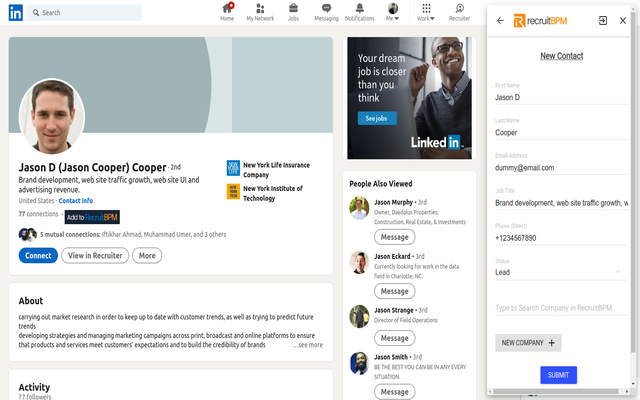Click the Email Address field
The width and height of the screenshot is (640, 400).
561,168
